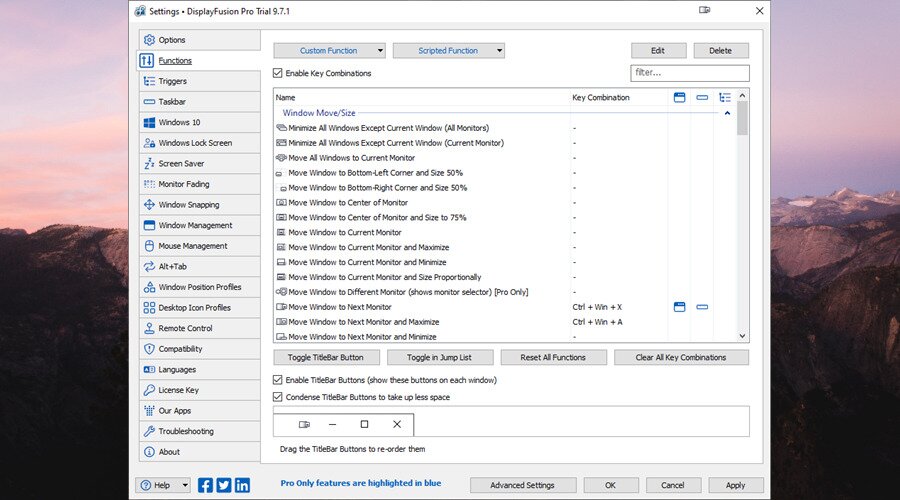
Task: Click the Taskbar column header icon
Action: click(702, 98)
